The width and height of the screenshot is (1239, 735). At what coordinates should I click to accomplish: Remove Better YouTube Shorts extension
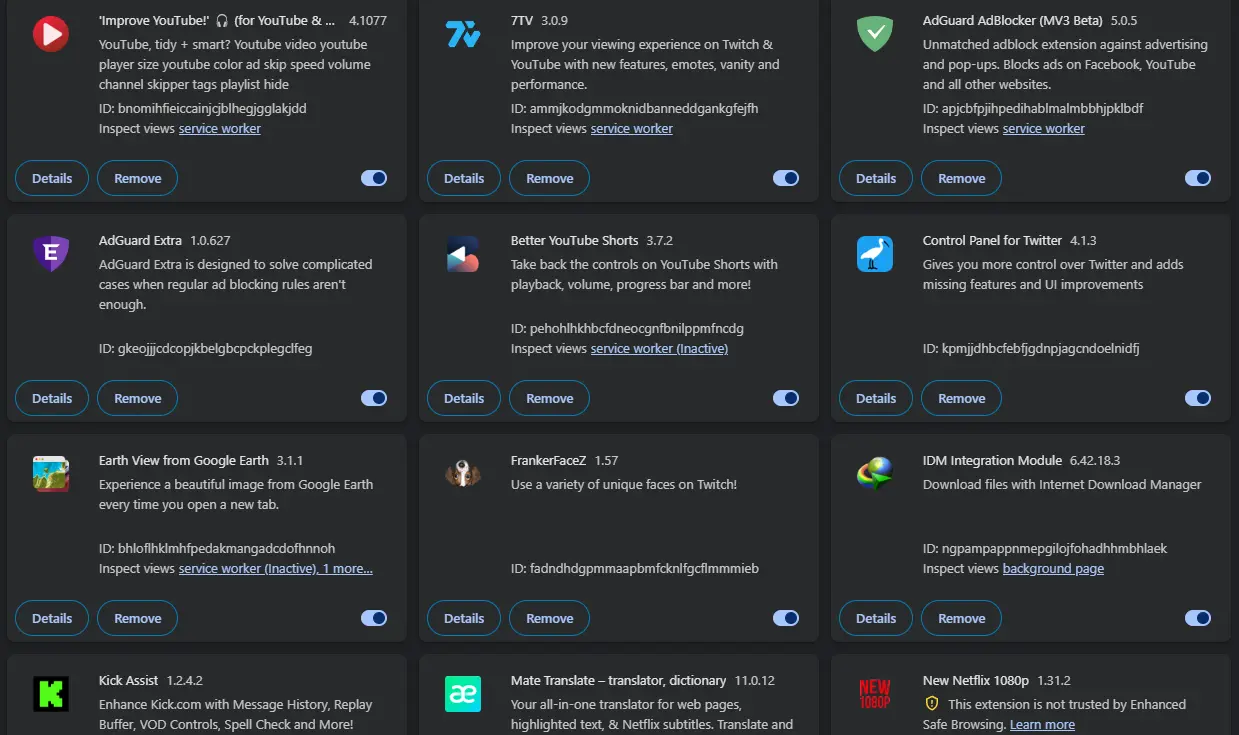(549, 398)
